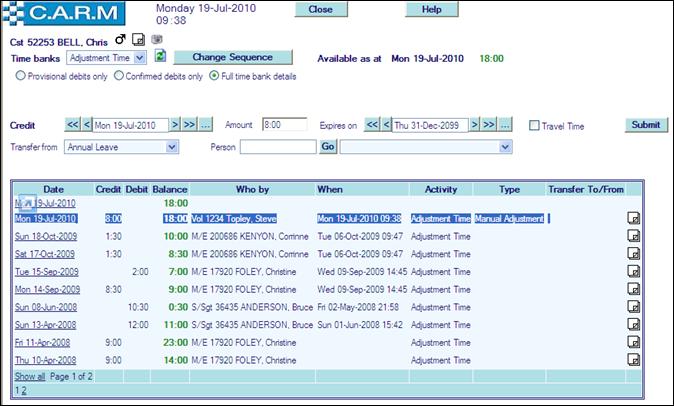Viewport: 674px width, 406px height.
Task: Expand the empty dropdown beside Go
Action: (505, 147)
